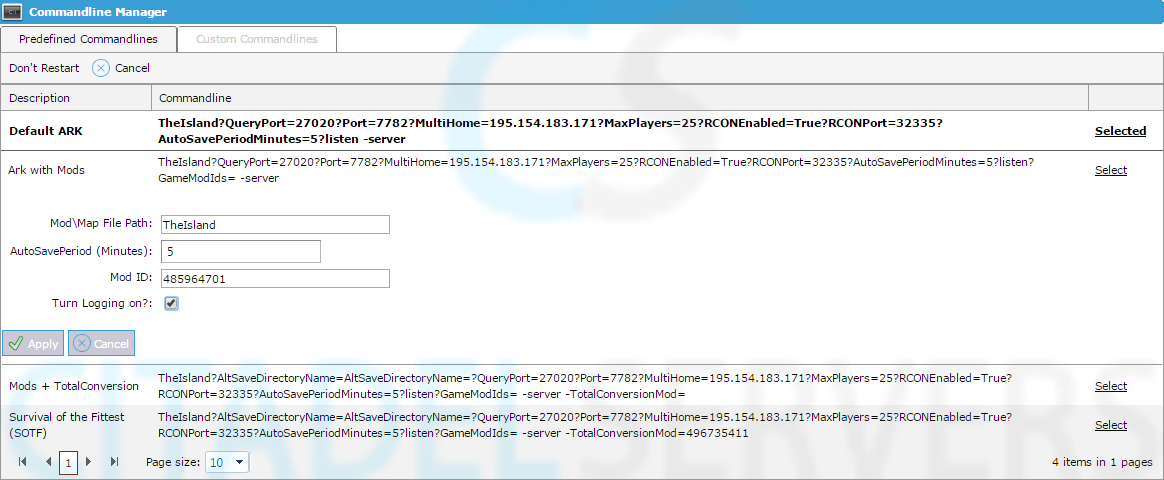Screen dimensions: 1164x480
Task: Open the Custom Commandlines tab
Action: click(x=257, y=39)
